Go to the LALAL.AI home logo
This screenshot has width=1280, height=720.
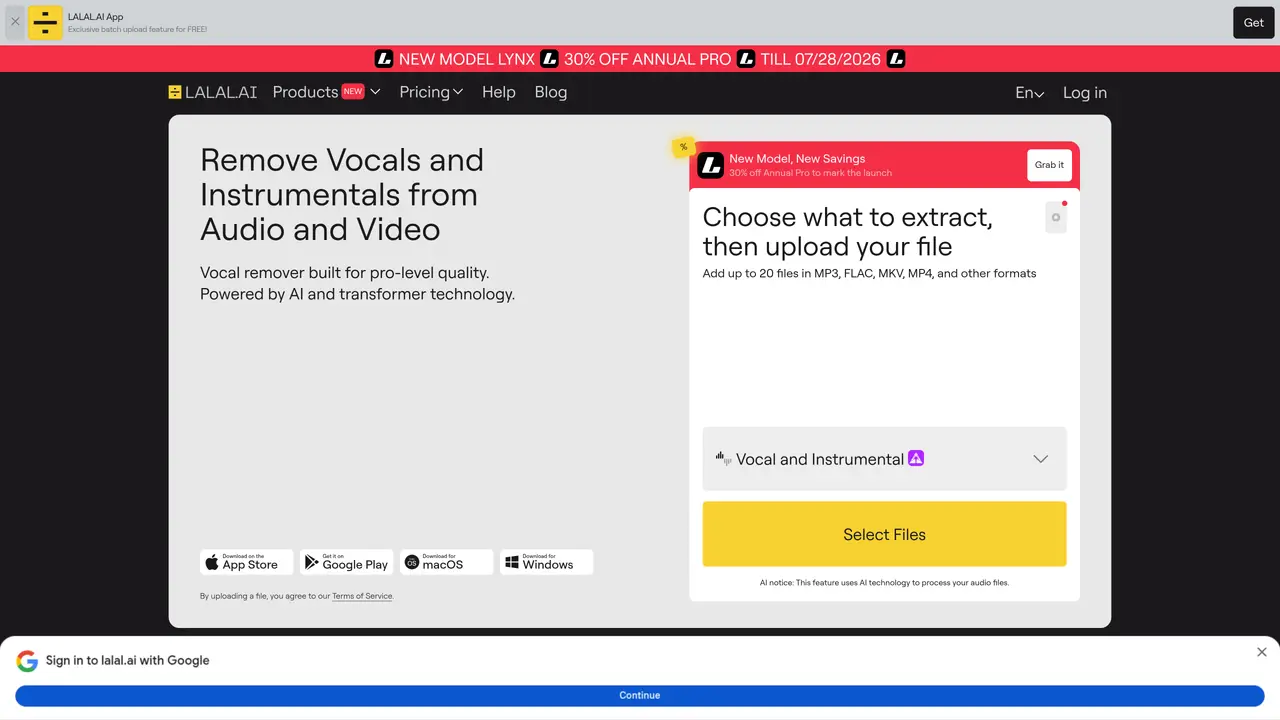pos(213,92)
